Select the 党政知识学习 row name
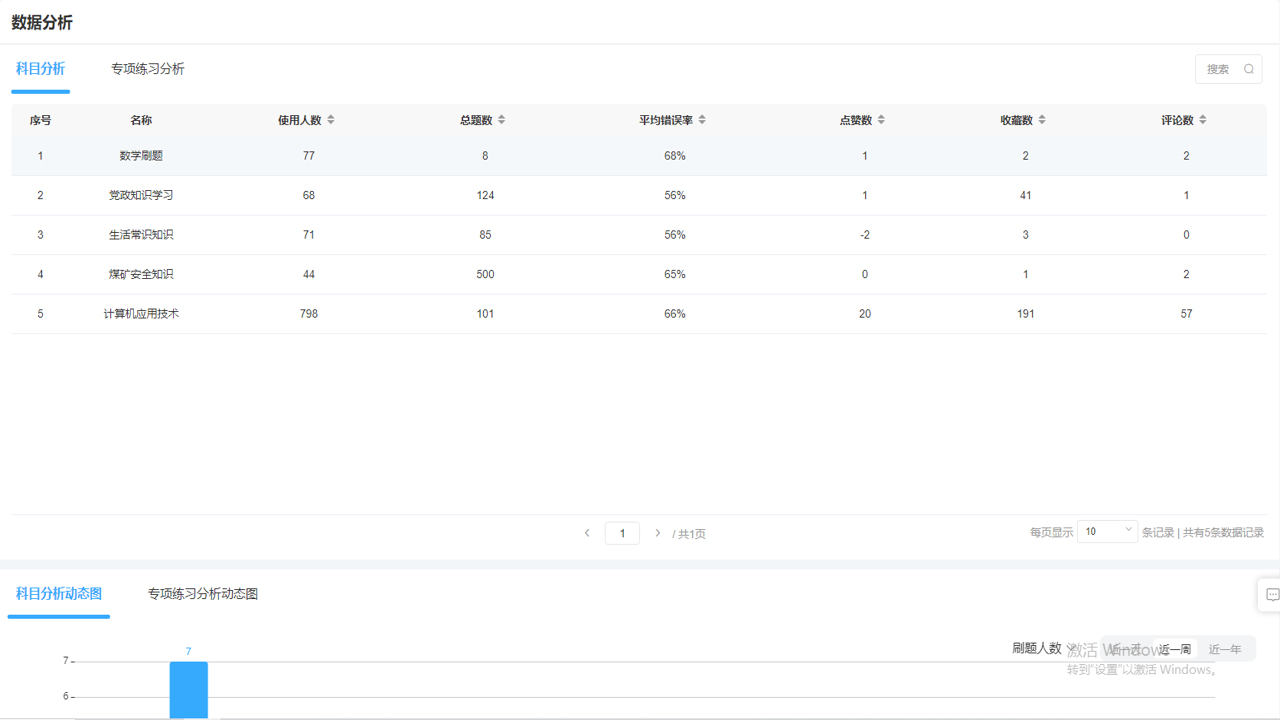The width and height of the screenshot is (1280, 720). pyautogui.click(x=141, y=195)
